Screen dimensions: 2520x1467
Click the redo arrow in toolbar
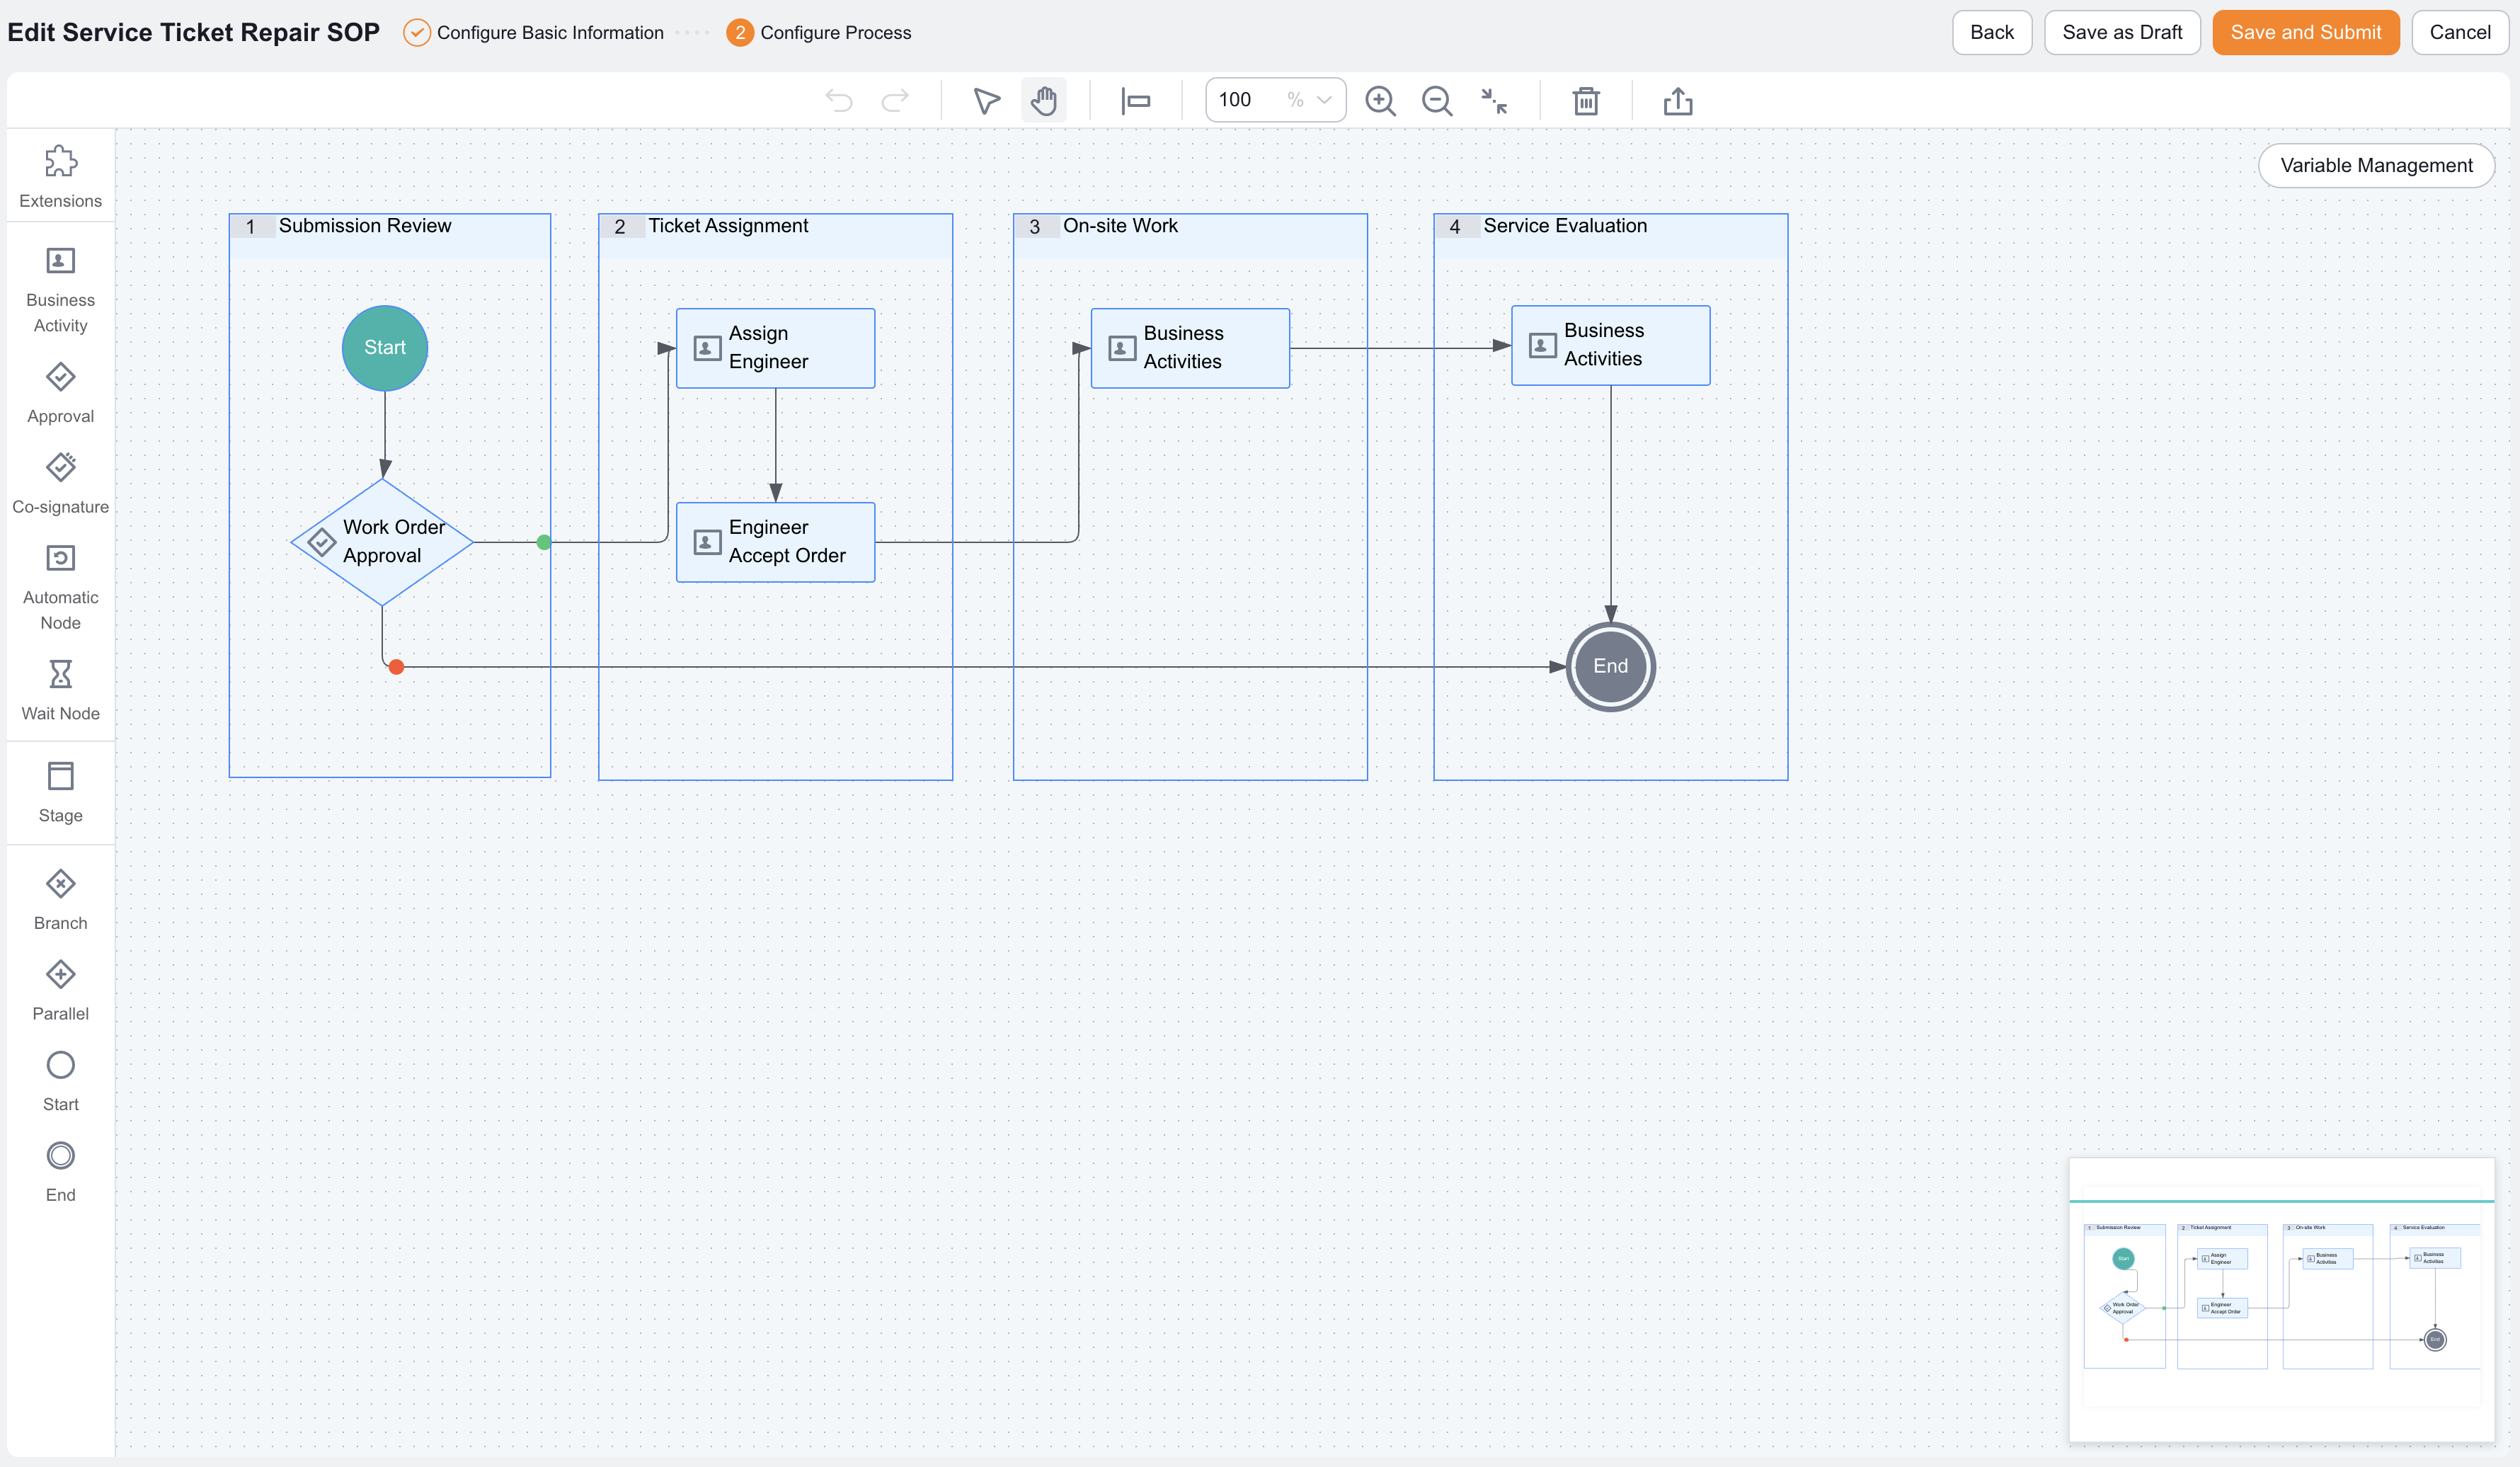pos(895,100)
